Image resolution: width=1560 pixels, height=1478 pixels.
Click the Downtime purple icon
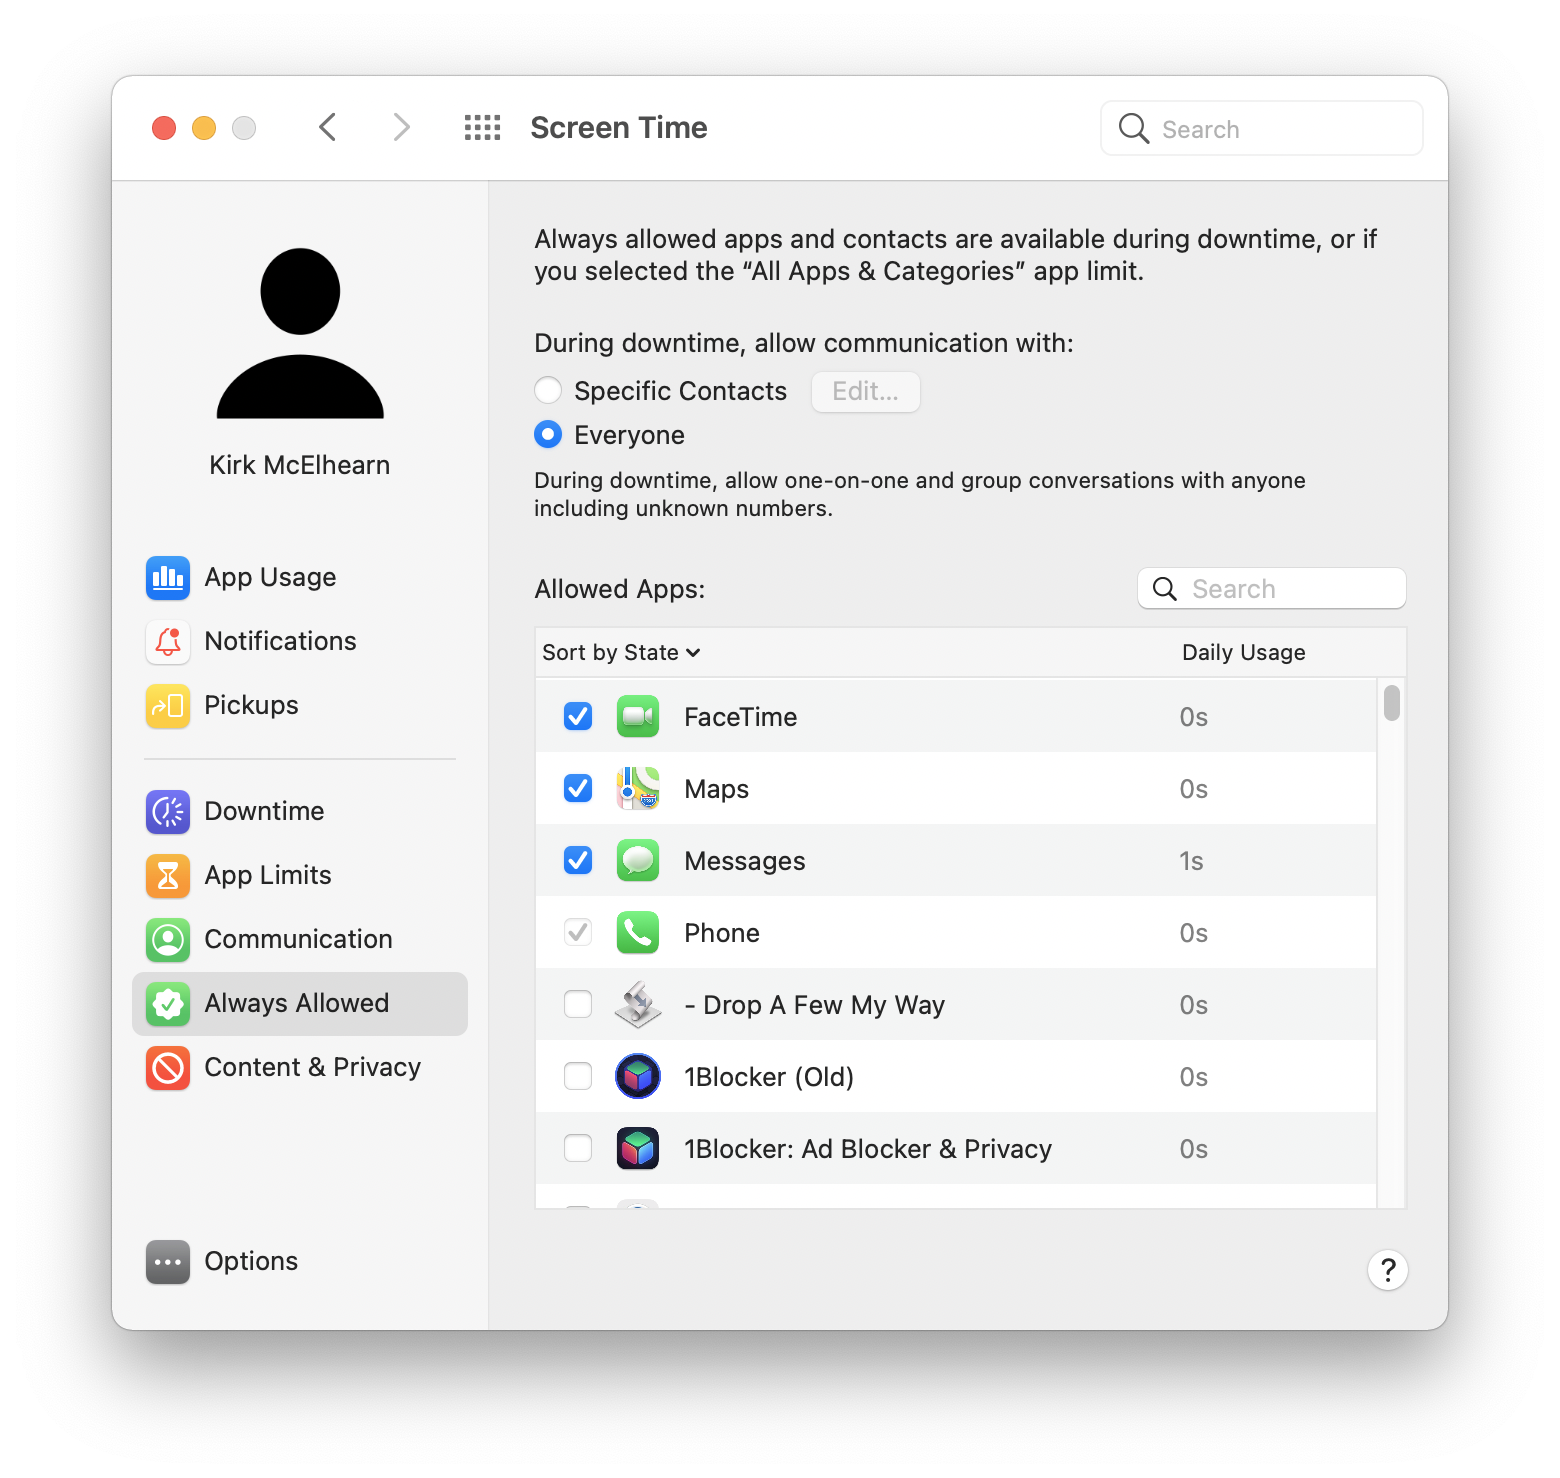tap(168, 812)
